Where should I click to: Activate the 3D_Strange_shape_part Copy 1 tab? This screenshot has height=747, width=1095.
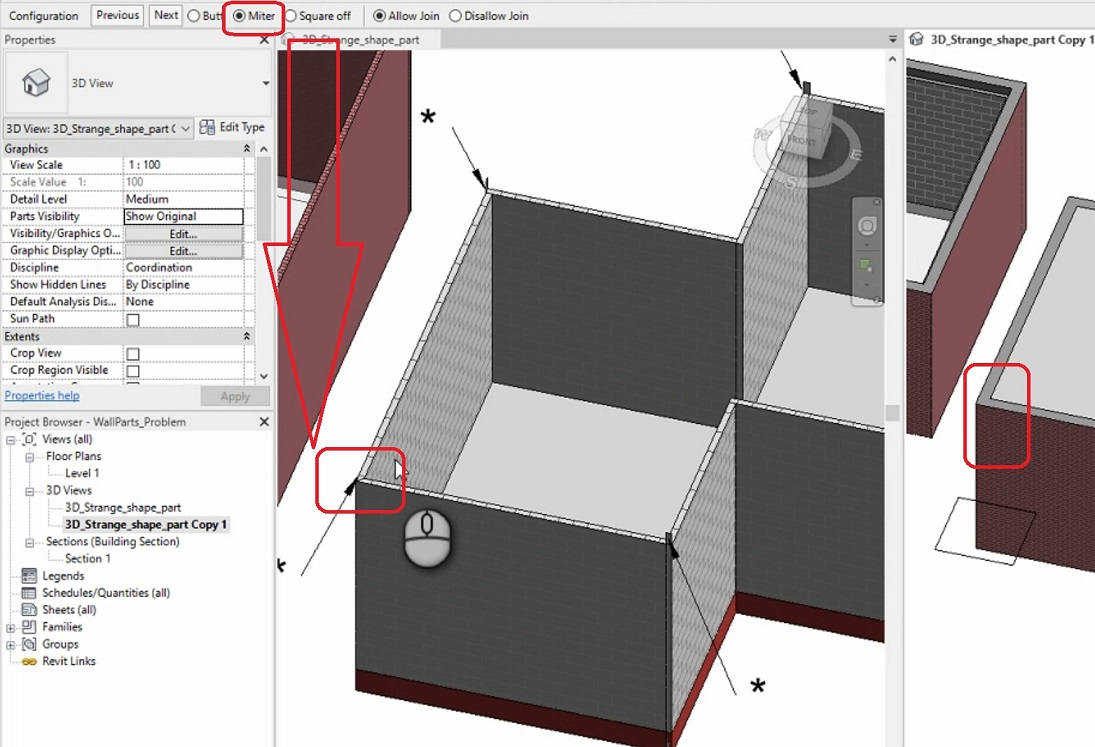(x=1002, y=37)
